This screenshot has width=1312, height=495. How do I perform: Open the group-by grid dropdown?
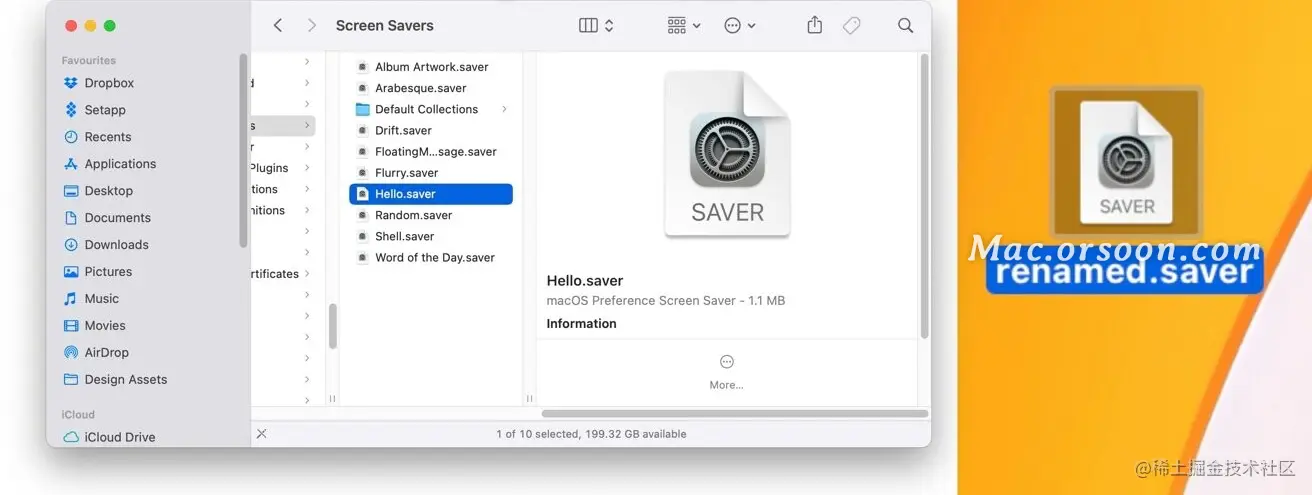click(x=684, y=25)
